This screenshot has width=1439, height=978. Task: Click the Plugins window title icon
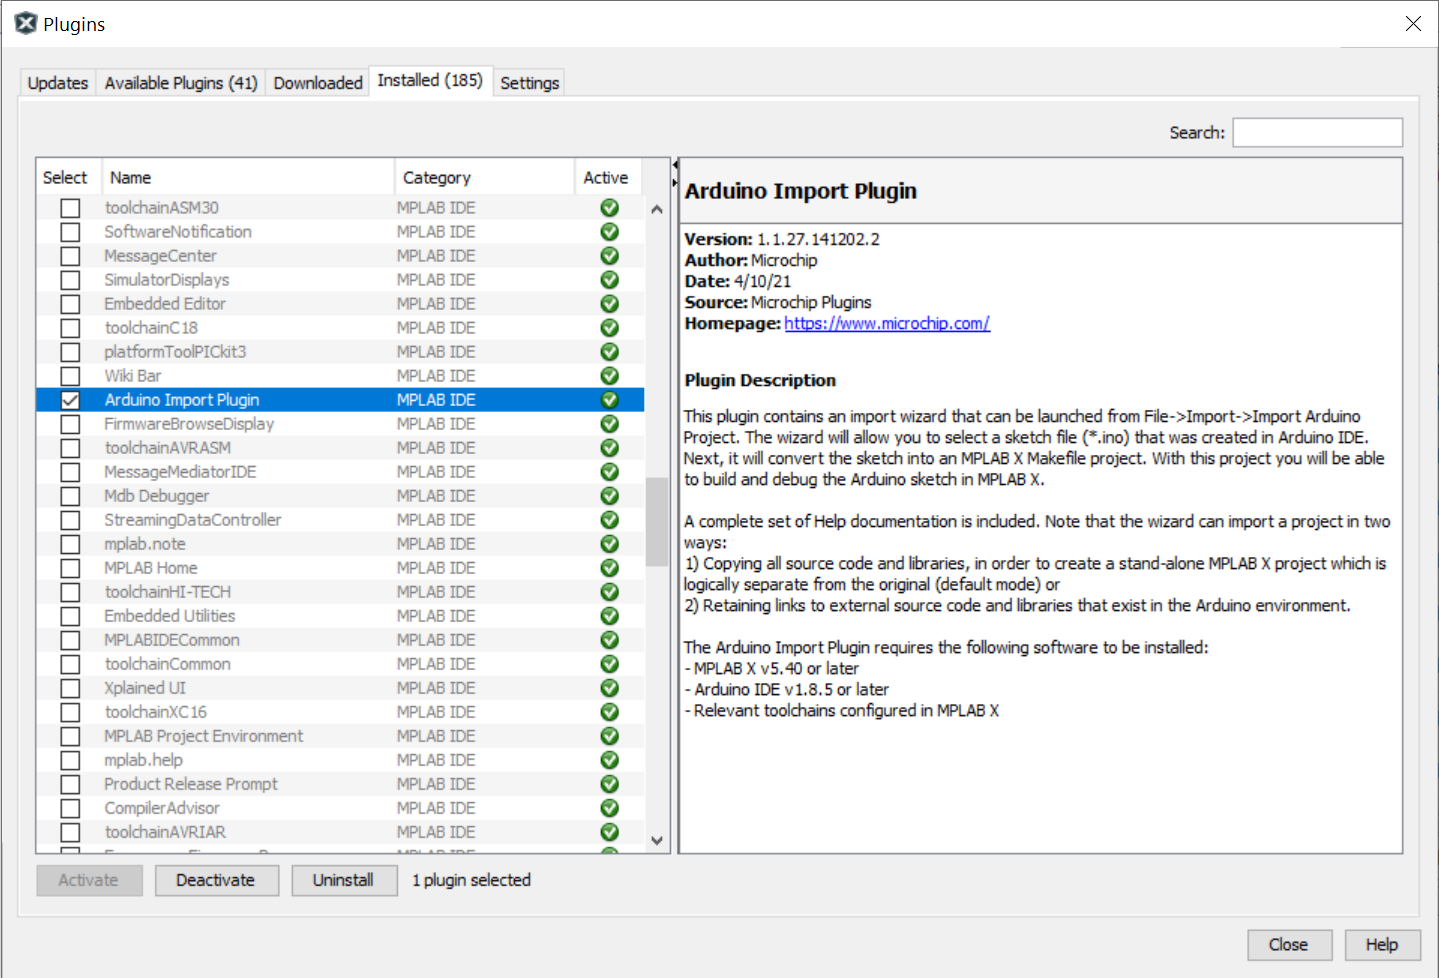[x=25, y=23]
